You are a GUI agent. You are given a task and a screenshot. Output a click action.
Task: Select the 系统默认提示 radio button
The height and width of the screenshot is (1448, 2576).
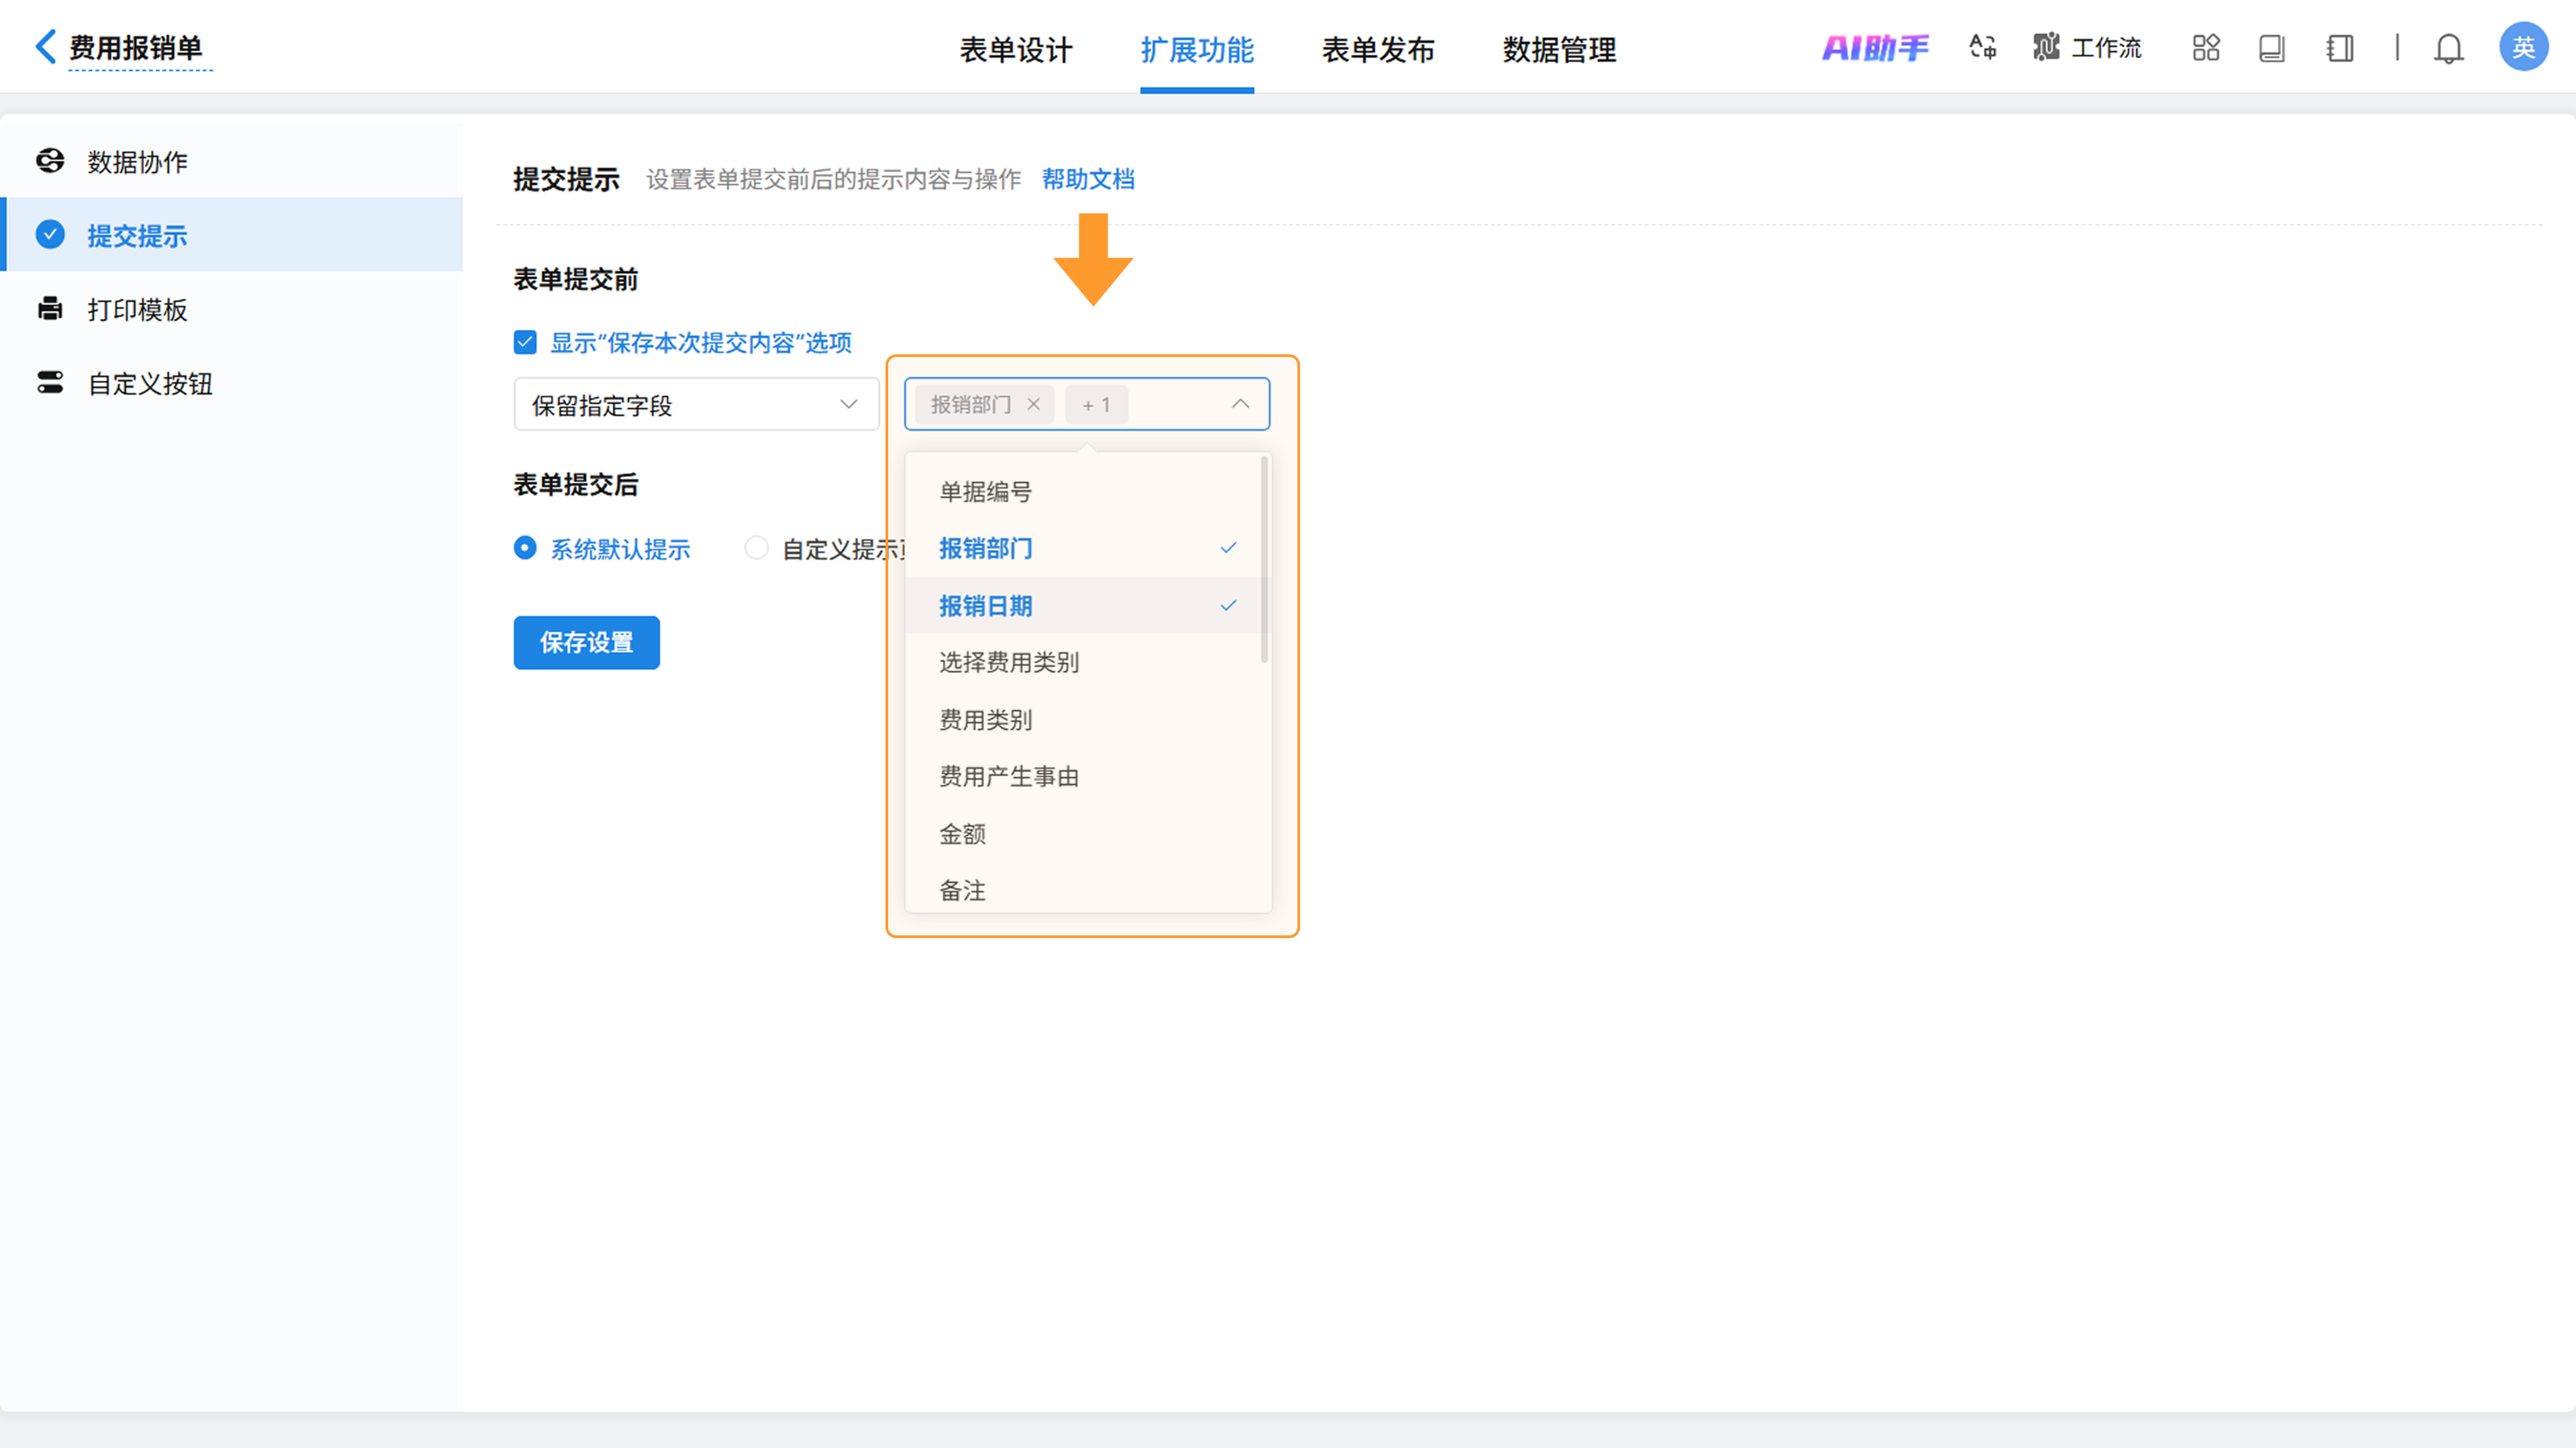pos(525,548)
